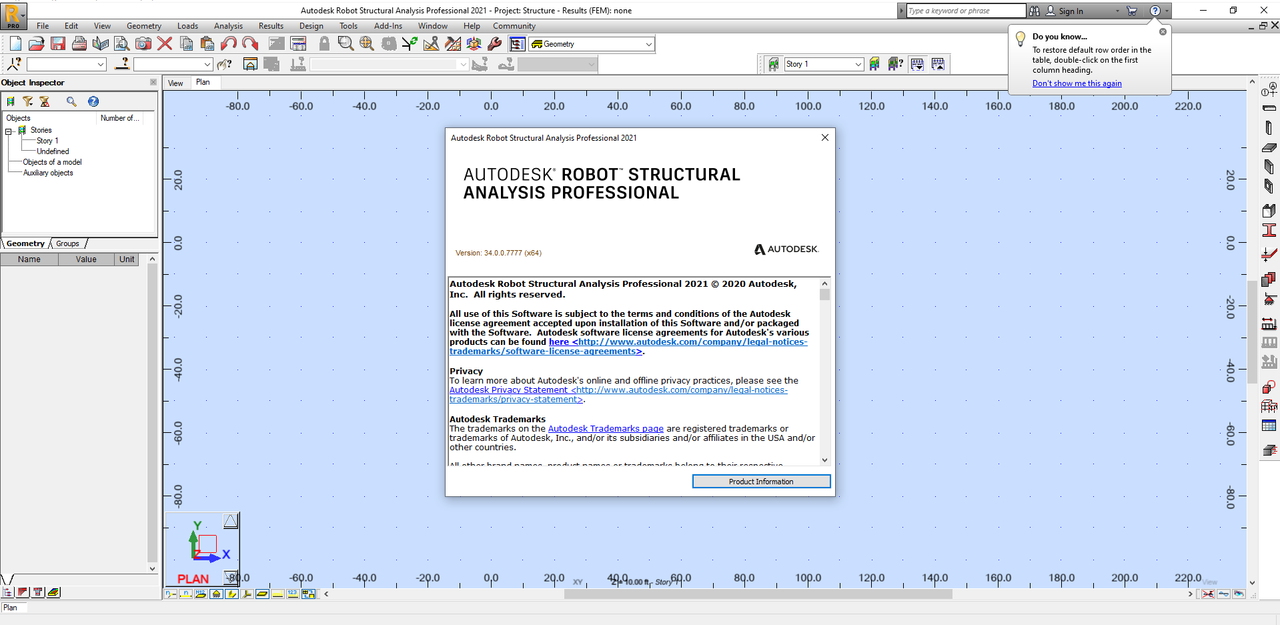The width and height of the screenshot is (1280, 625).
Task: Click the shopping cart icon in title bar
Action: click(1131, 11)
